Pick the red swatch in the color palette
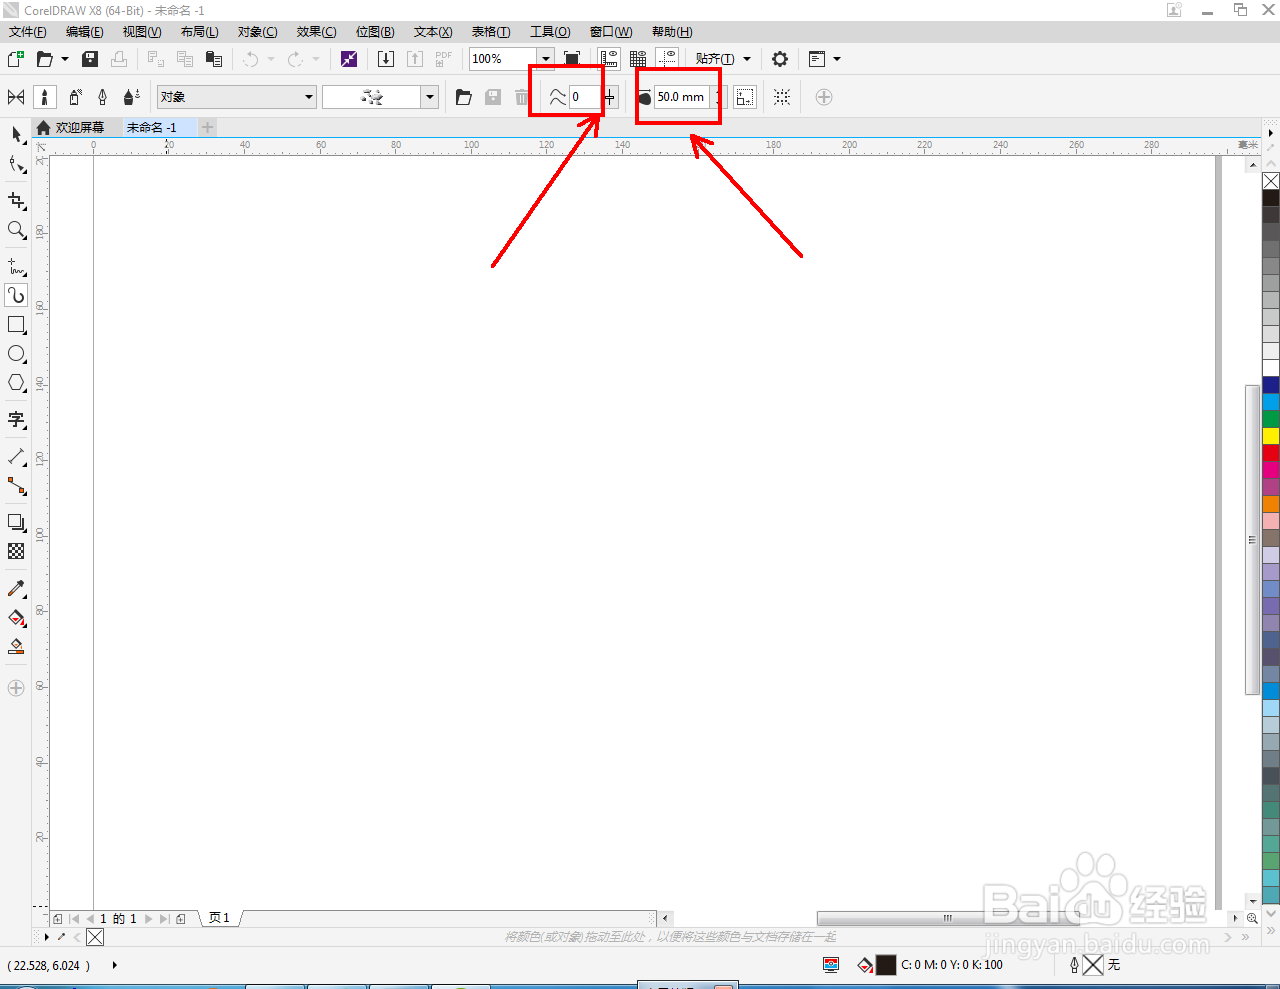 pyautogui.click(x=1271, y=452)
